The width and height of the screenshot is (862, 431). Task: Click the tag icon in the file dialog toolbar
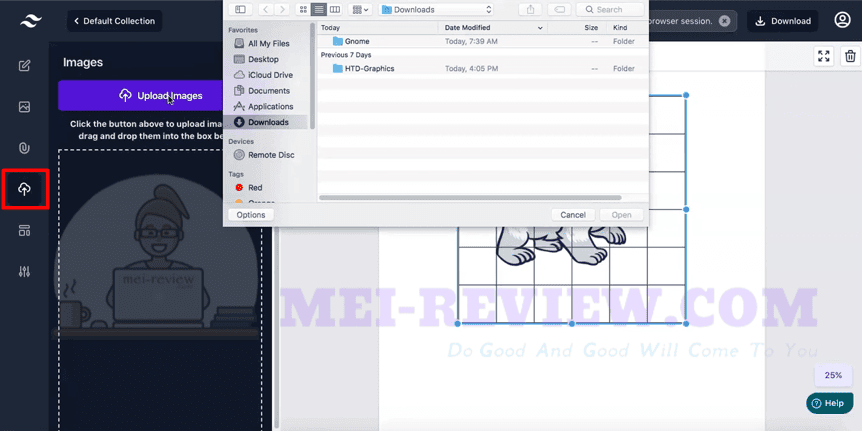pyautogui.click(x=560, y=9)
